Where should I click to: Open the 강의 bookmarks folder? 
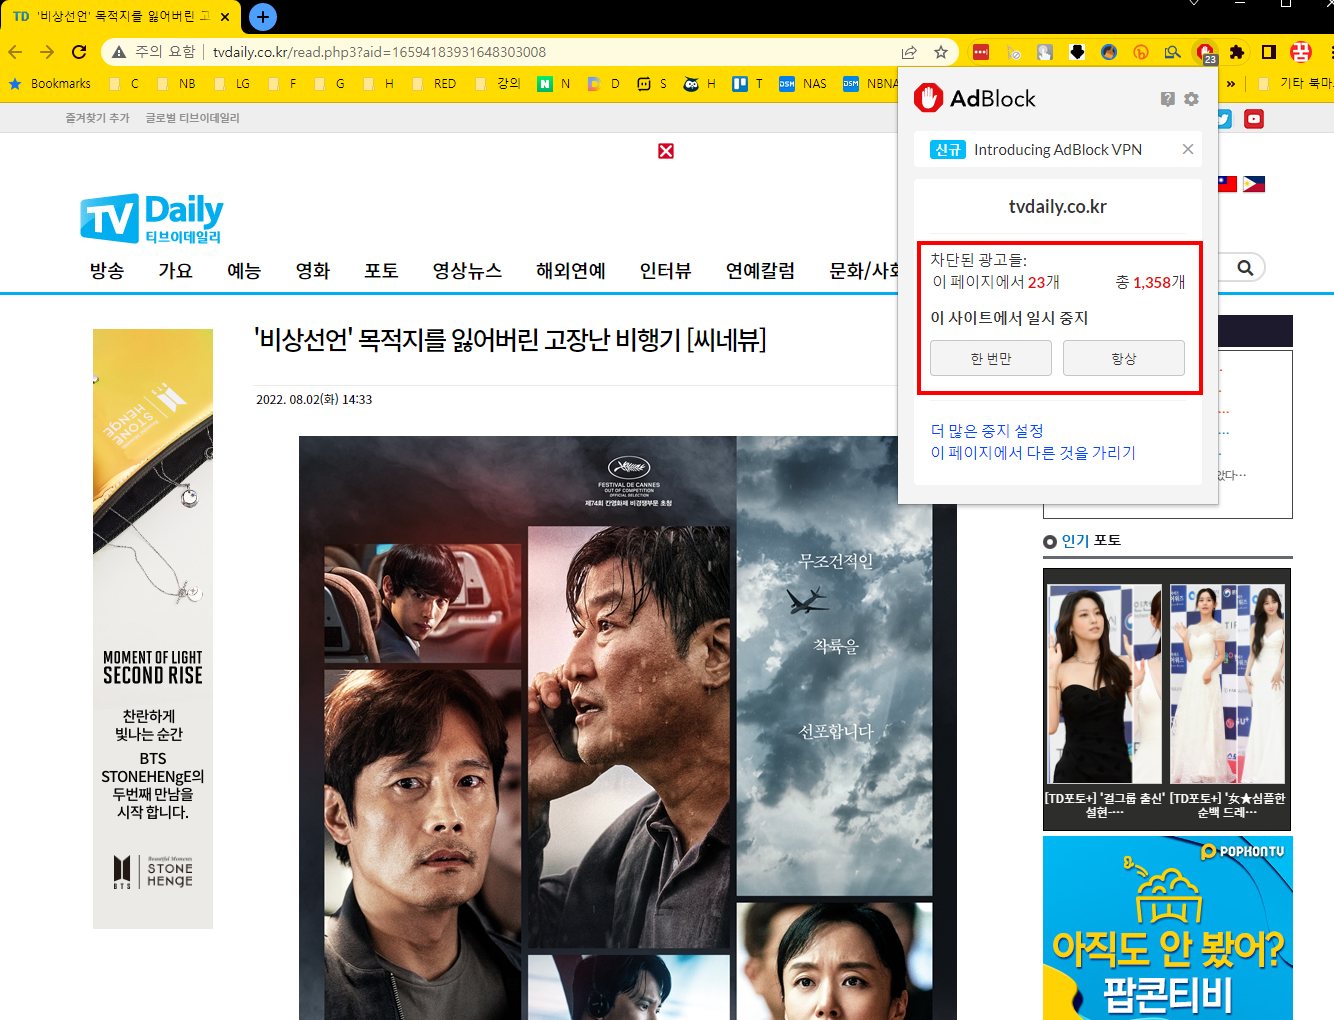pyautogui.click(x=498, y=84)
